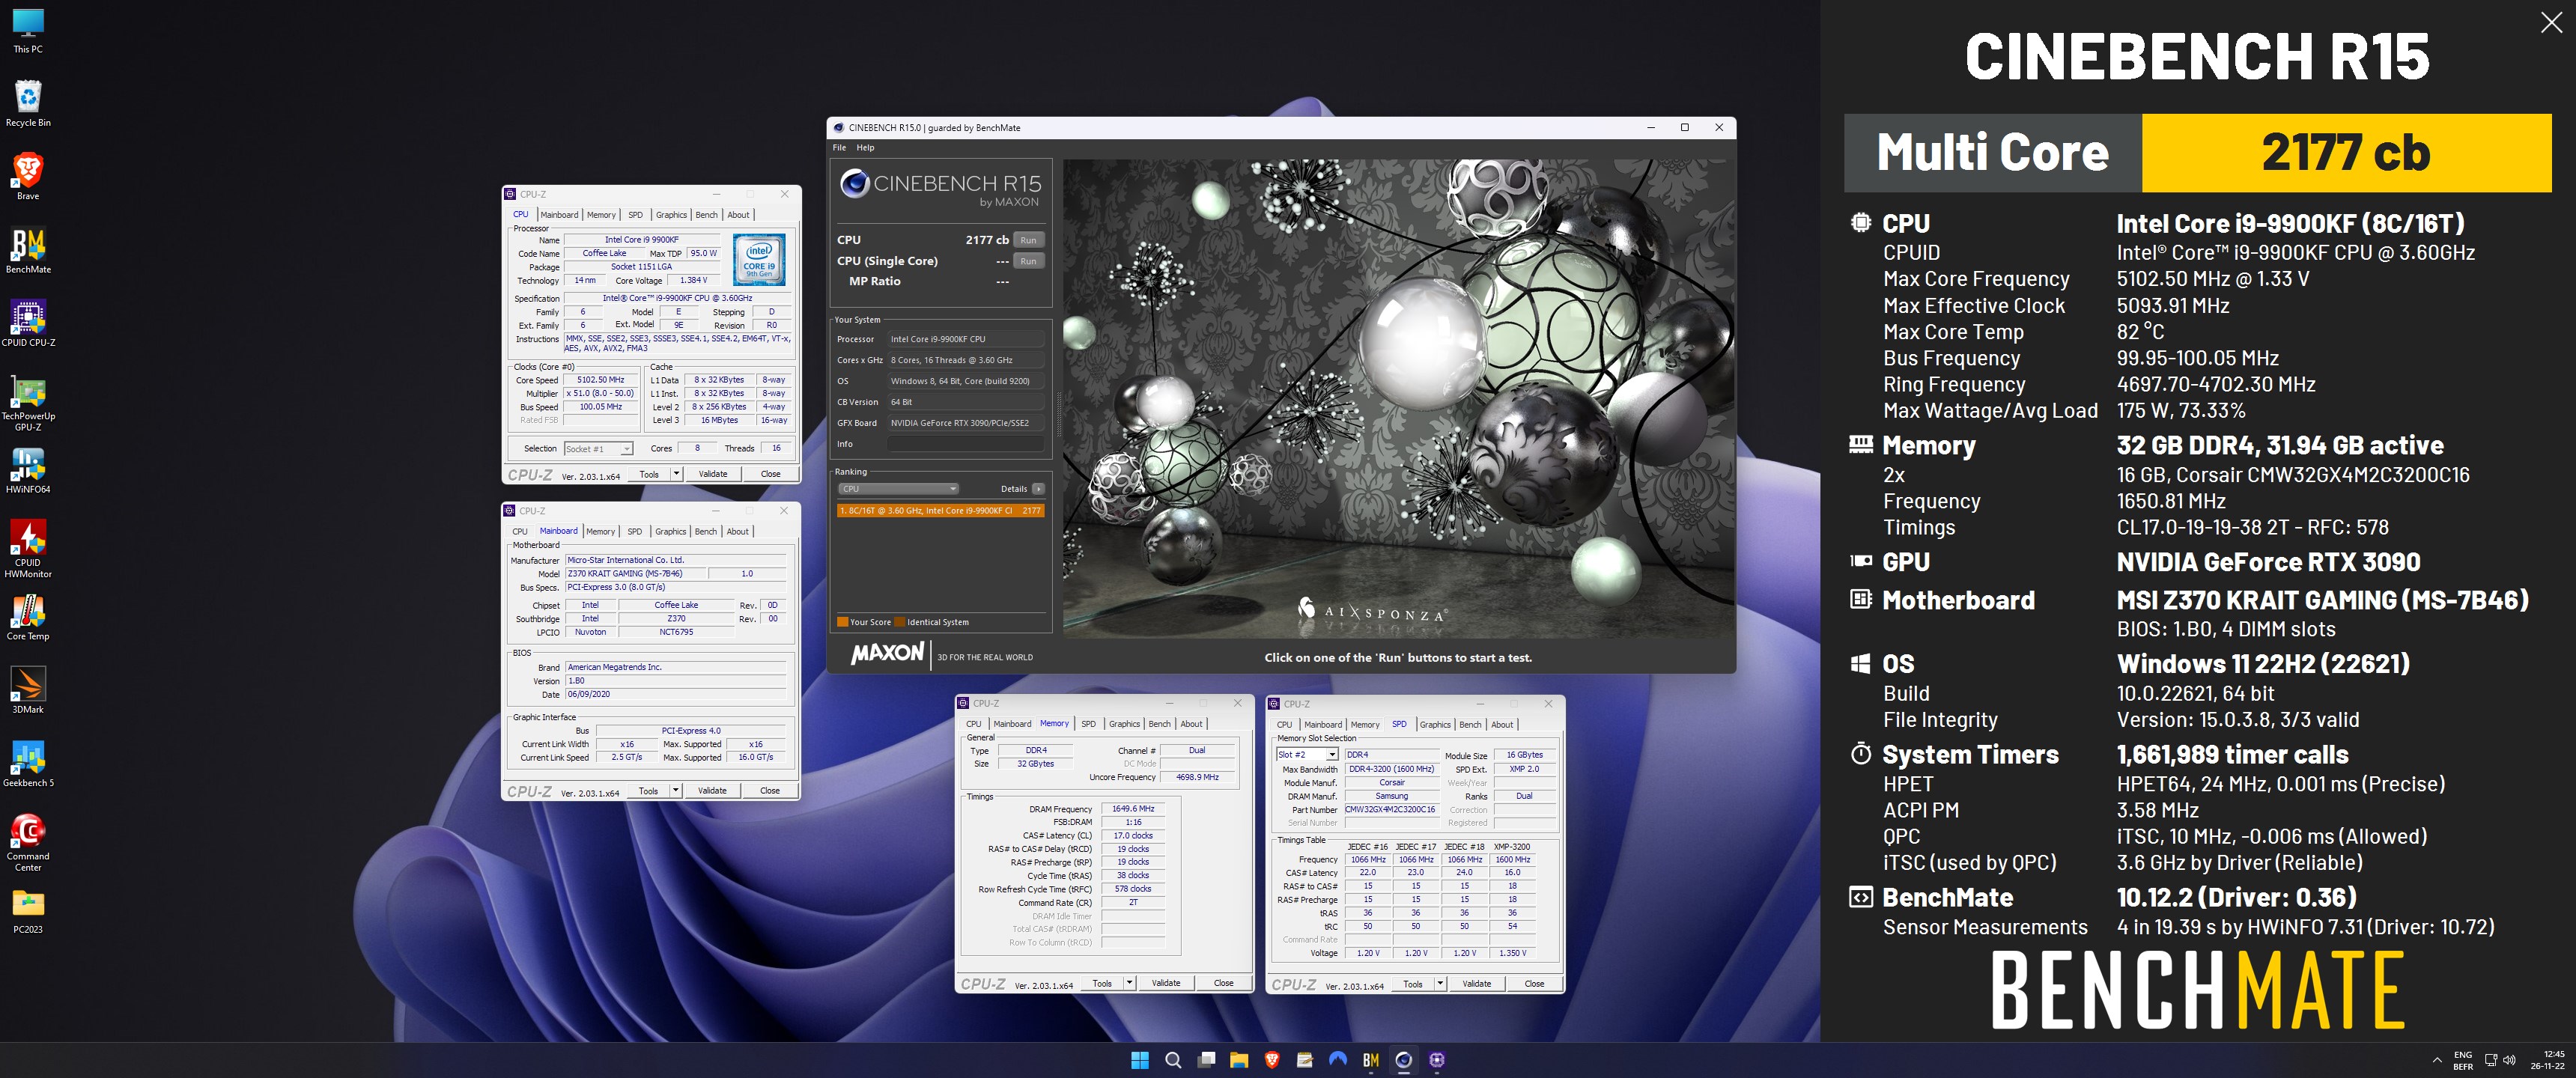
Task: Launch CPUID CPU-Z from the desktop
Action: 28,323
